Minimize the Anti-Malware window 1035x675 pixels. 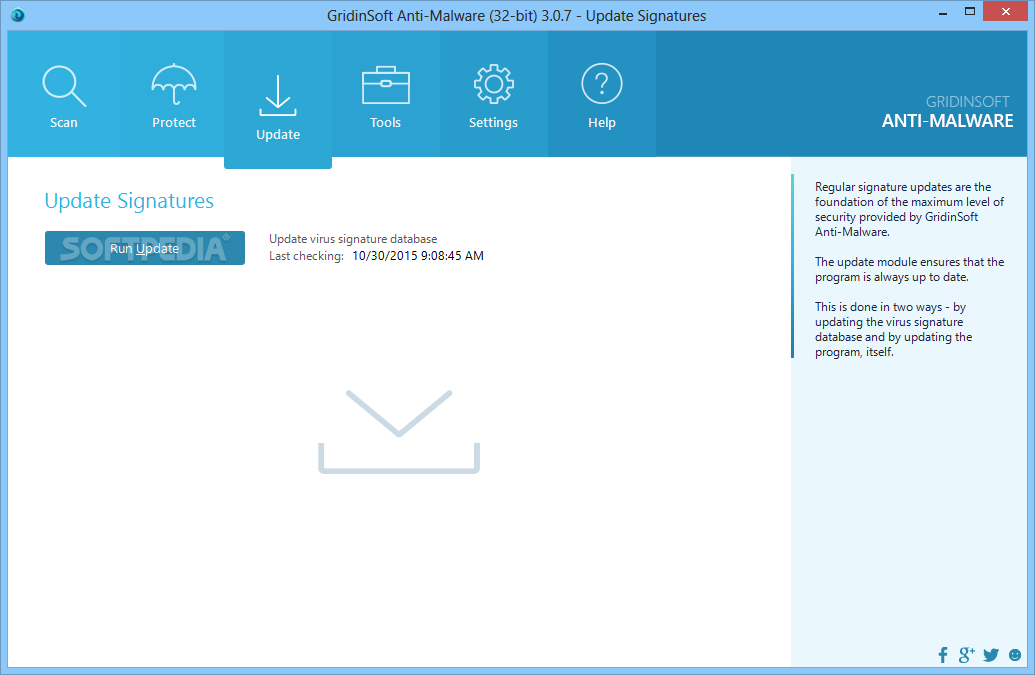[943, 13]
